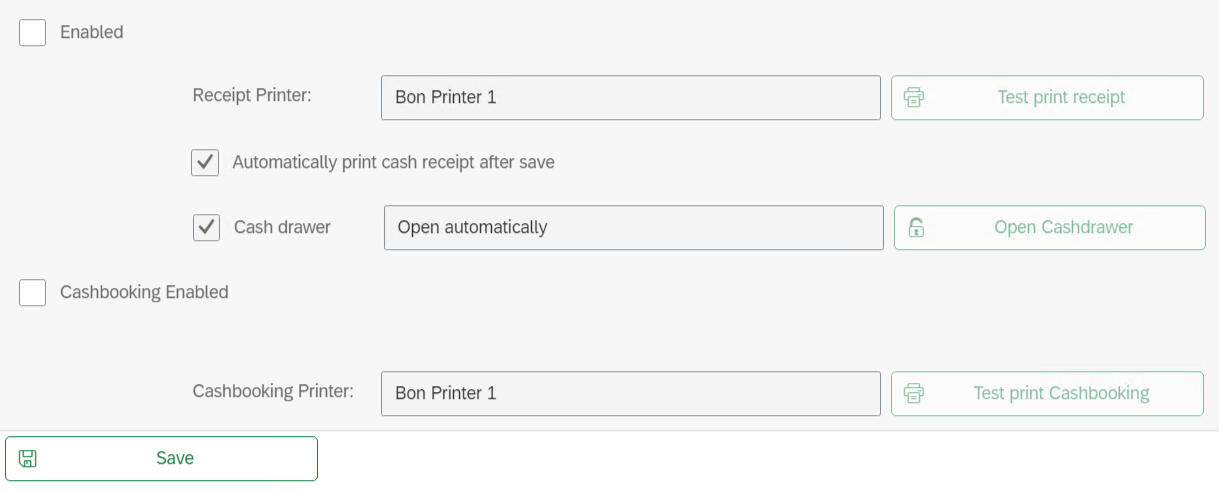Uncheck automatic cash receipt printing checkbox
The image size is (1219, 491).
tap(205, 162)
